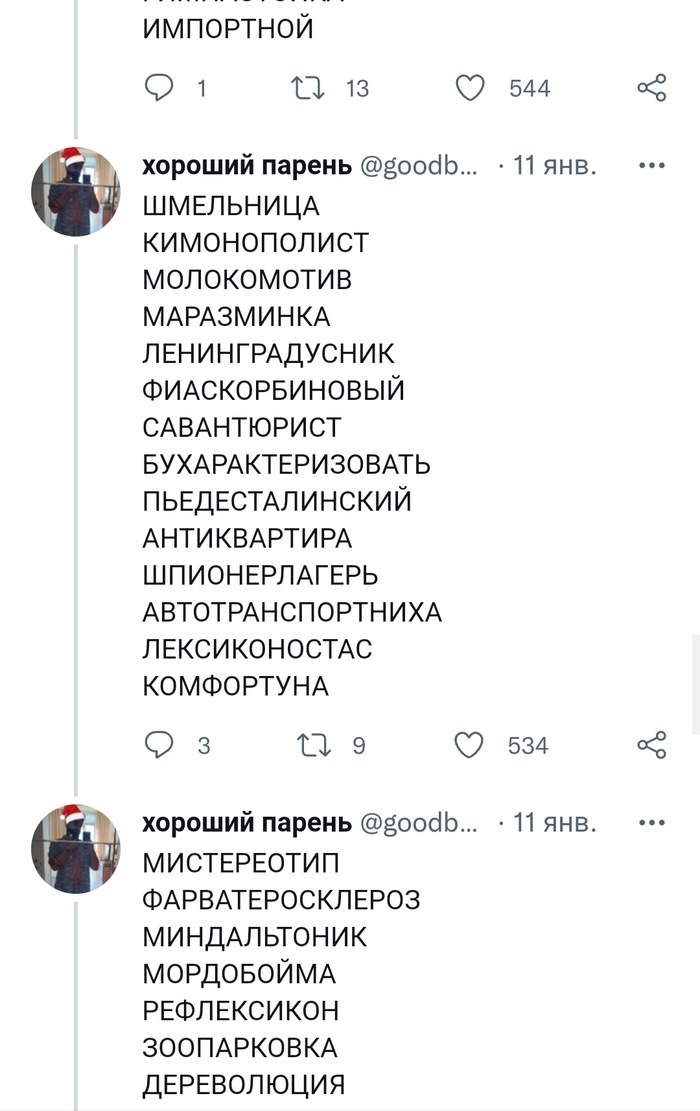Click the author name above МИСТЕРЕОТИП

pos(247,824)
